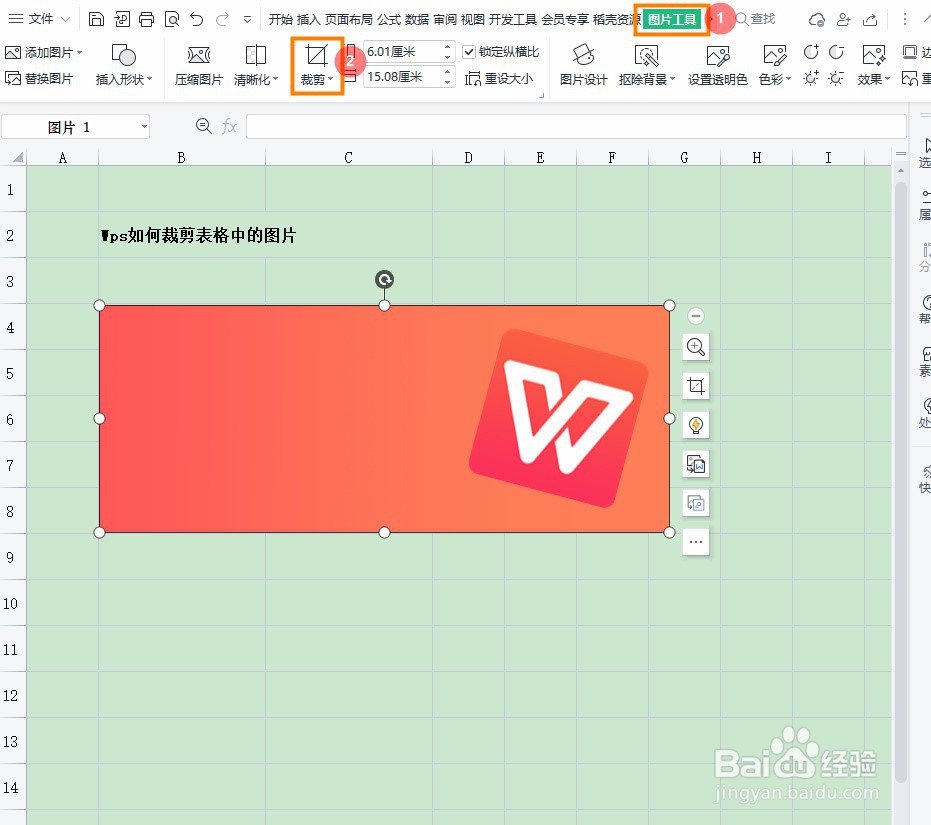Open 图片设计 (Picture Design)
Screen dimensions: 931x825
tap(583, 64)
